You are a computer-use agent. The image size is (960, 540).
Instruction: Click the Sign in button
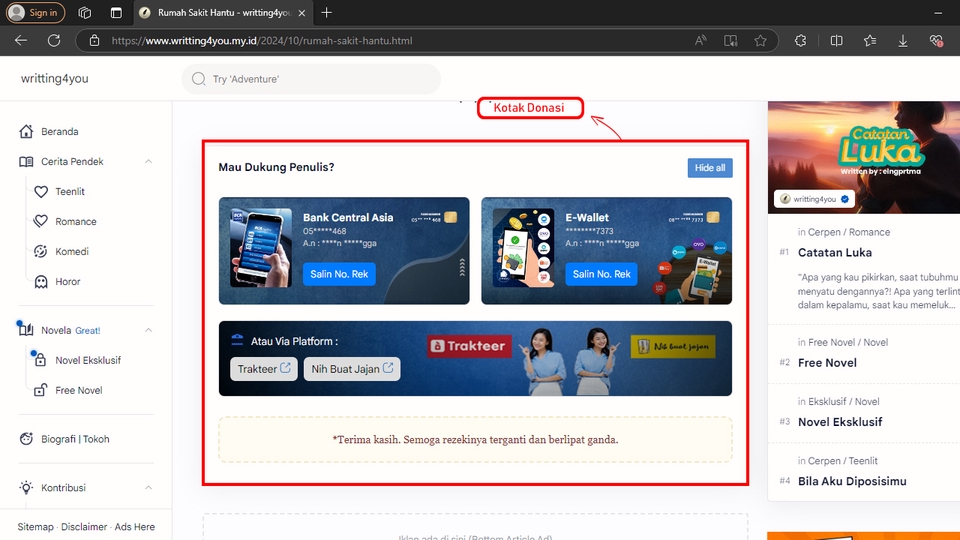click(36, 12)
